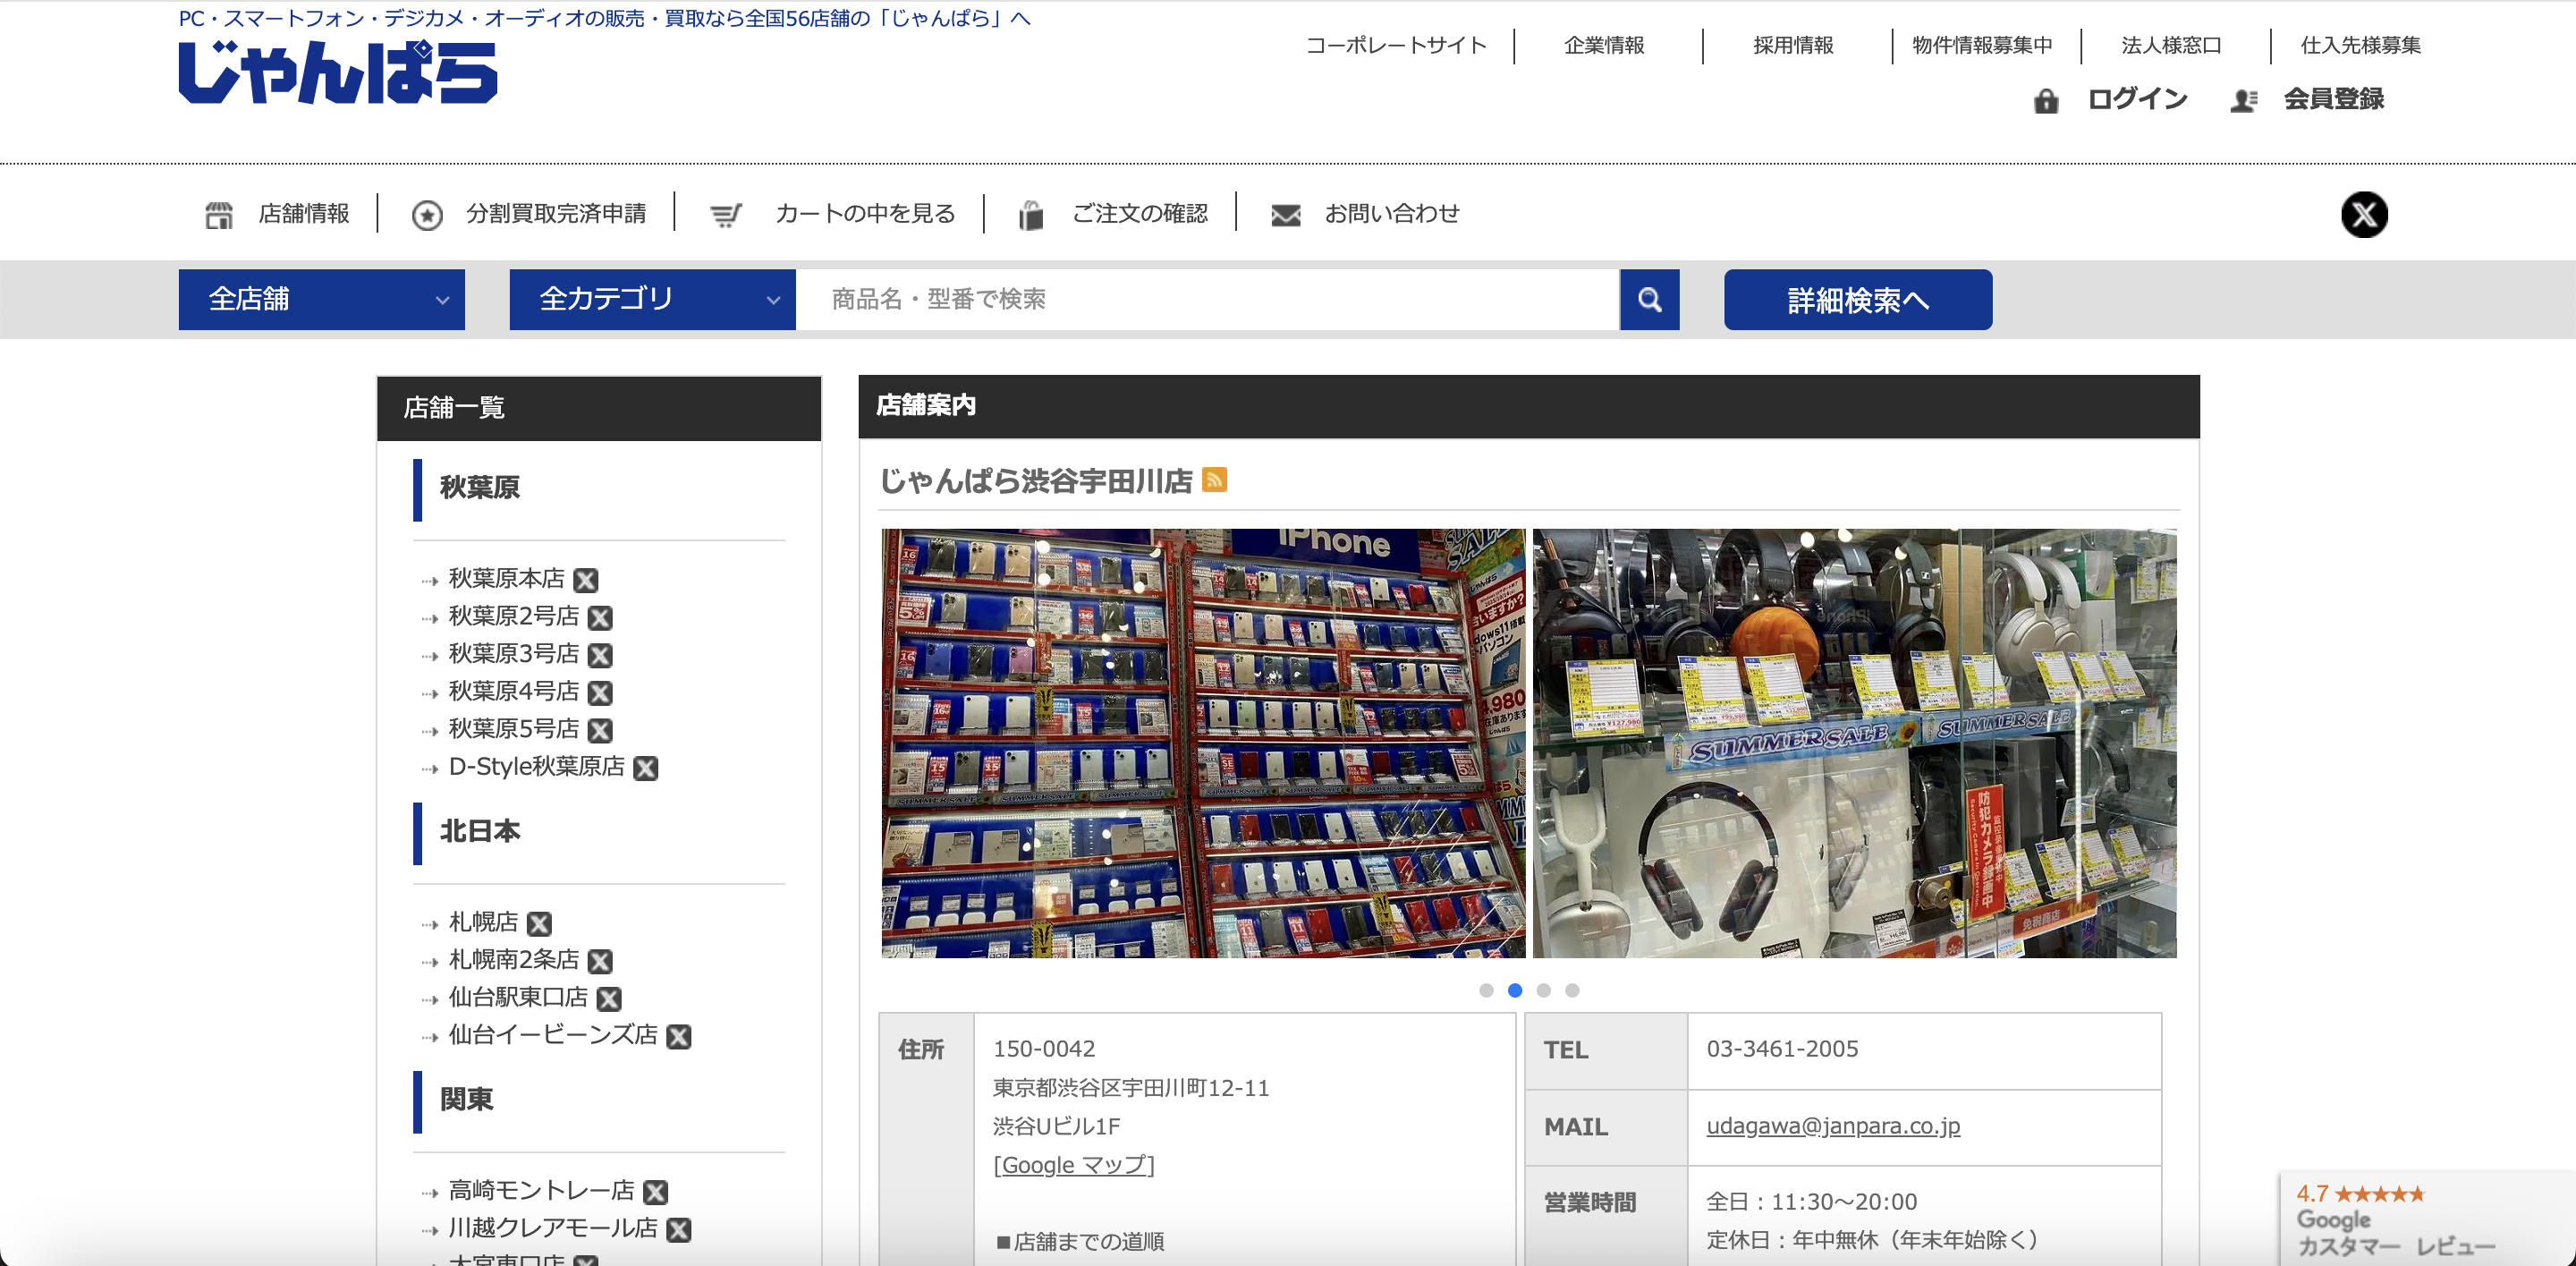
Task: Select the second carousel dot
Action: (1515, 990)
